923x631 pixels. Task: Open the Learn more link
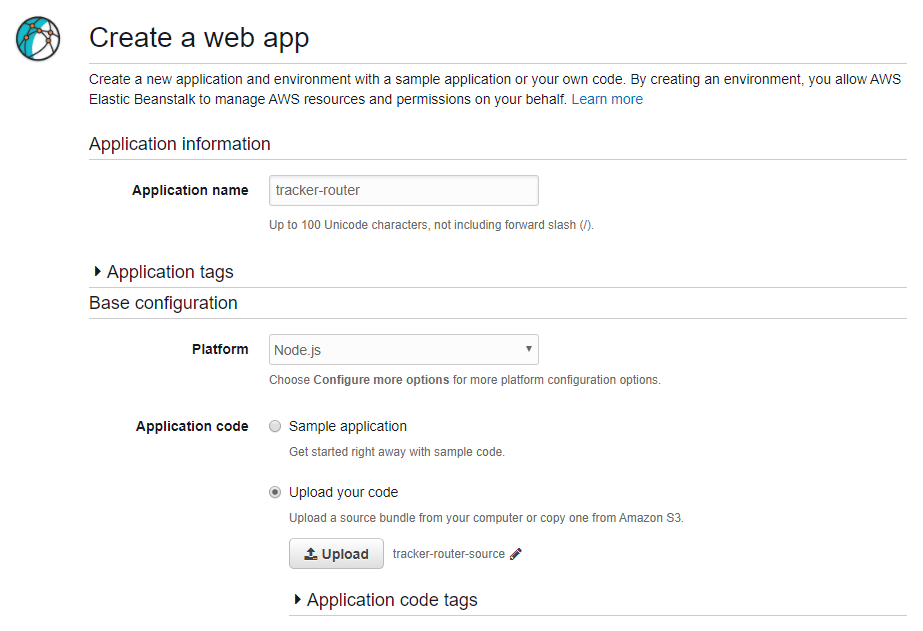point(607,99)
